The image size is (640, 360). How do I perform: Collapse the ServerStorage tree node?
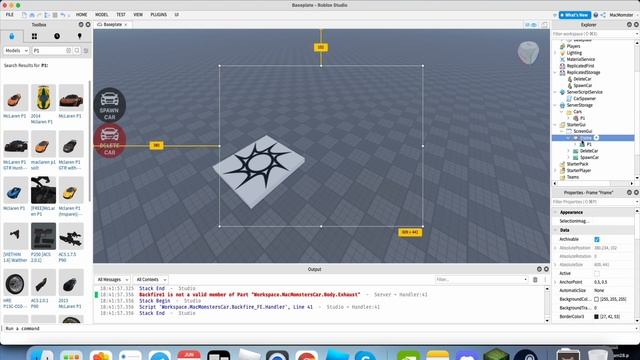coord(555,105)
